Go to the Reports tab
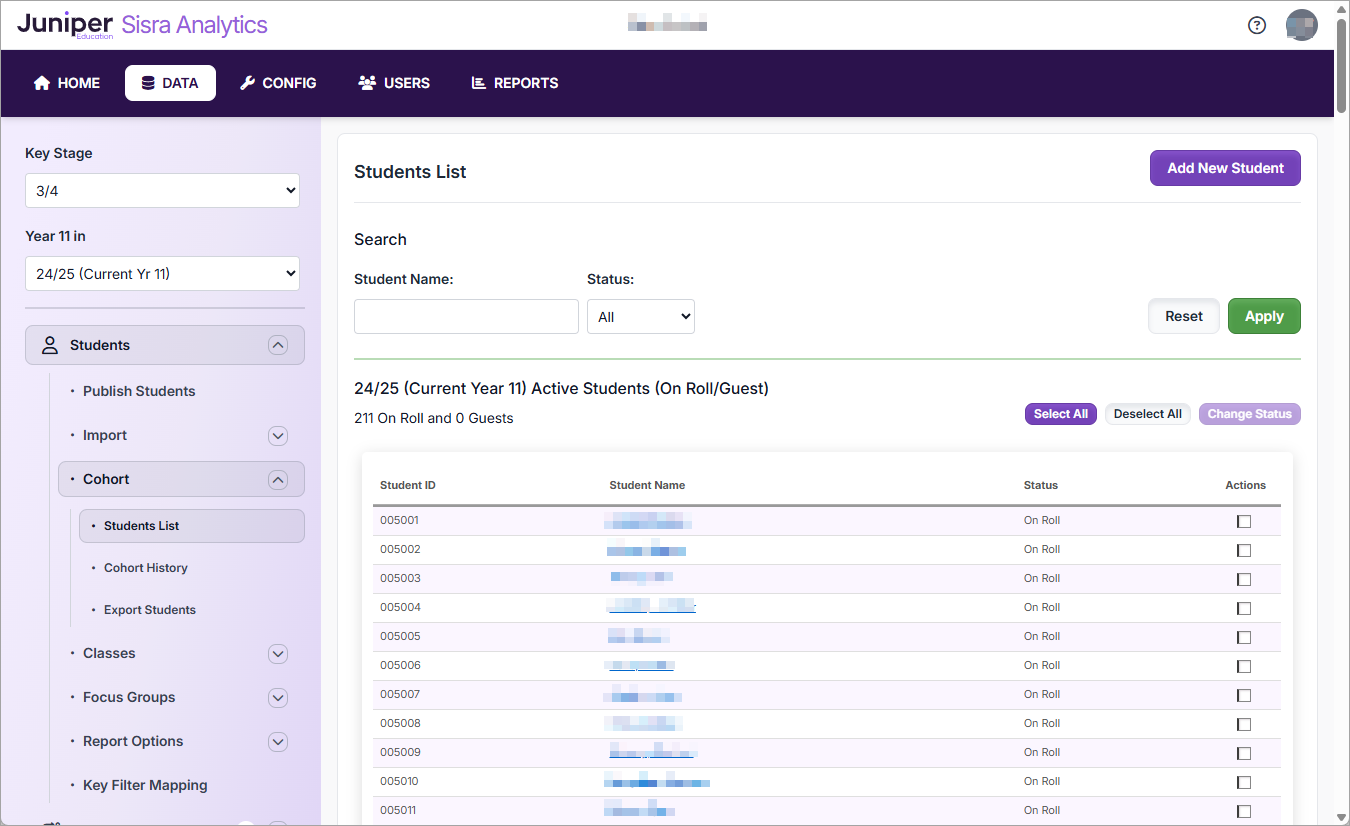 coord(515,83)
